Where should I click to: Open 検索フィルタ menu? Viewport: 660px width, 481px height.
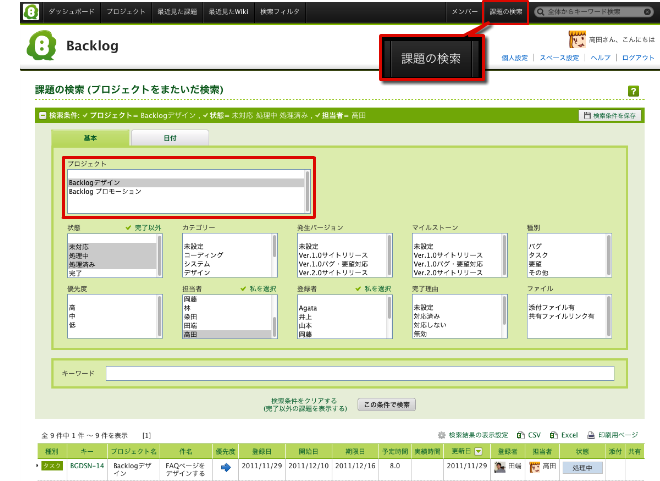280,12
